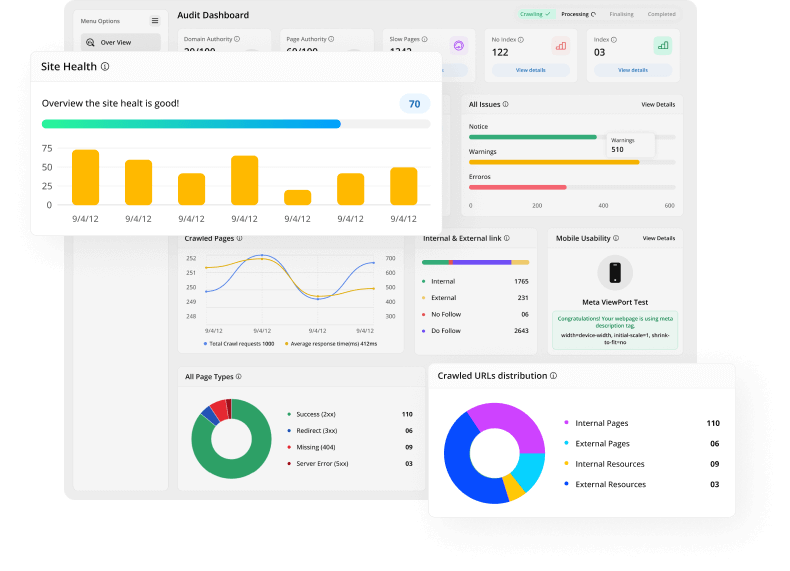Click info icon next to All Issues
The width and height of the screenshot is (790, 571).
click(505, 104)
